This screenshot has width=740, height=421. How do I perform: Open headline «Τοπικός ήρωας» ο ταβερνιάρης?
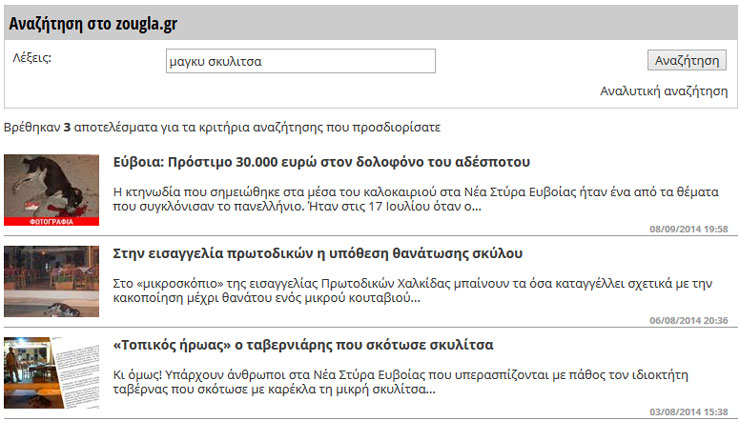[303, 345]
